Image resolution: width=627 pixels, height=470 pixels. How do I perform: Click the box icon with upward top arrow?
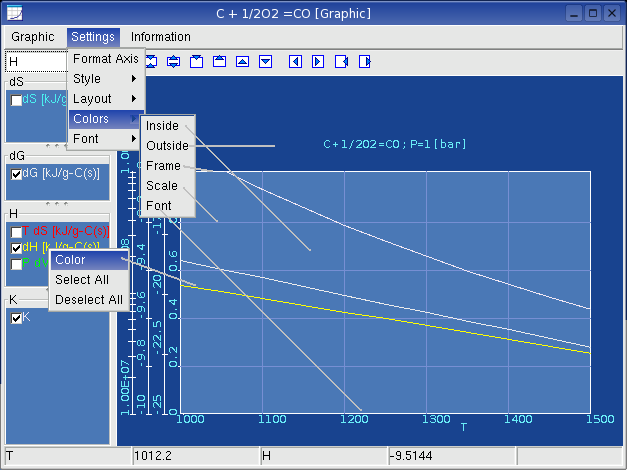(219, 62)
